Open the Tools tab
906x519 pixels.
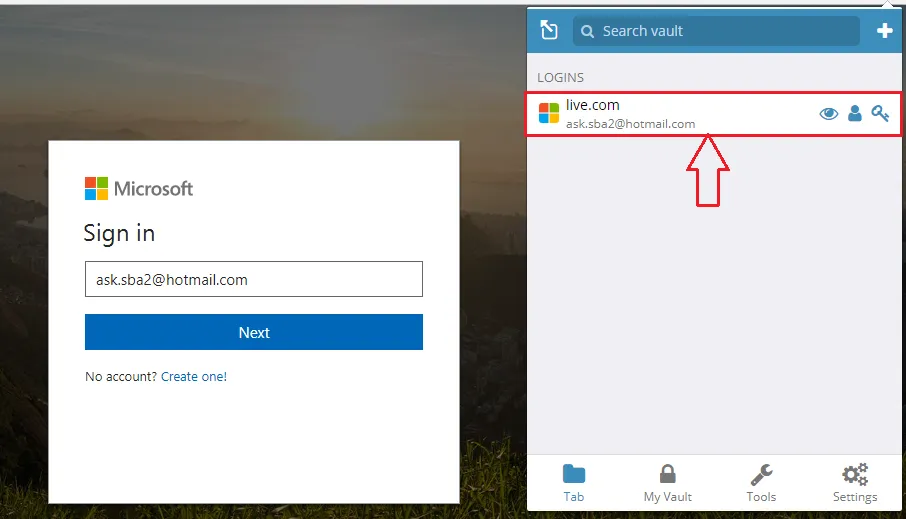(761, 483)
